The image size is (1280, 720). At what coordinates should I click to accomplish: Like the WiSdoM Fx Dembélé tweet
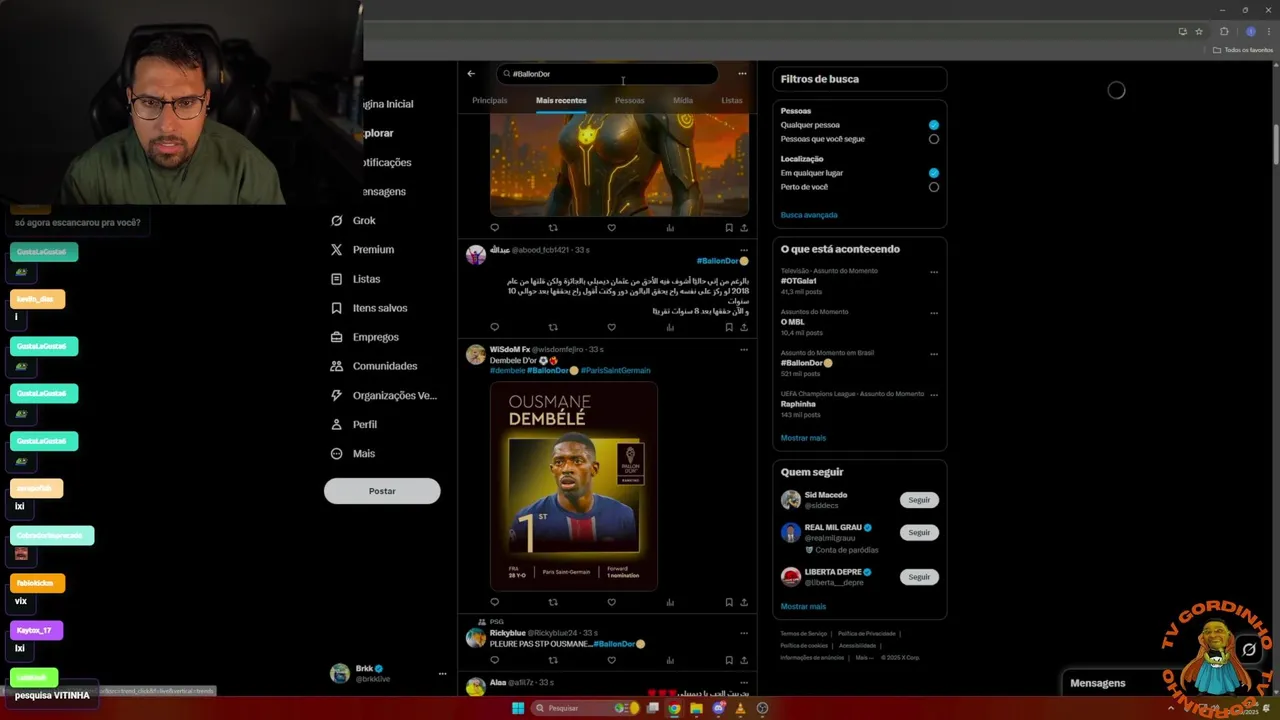point(611,602)
